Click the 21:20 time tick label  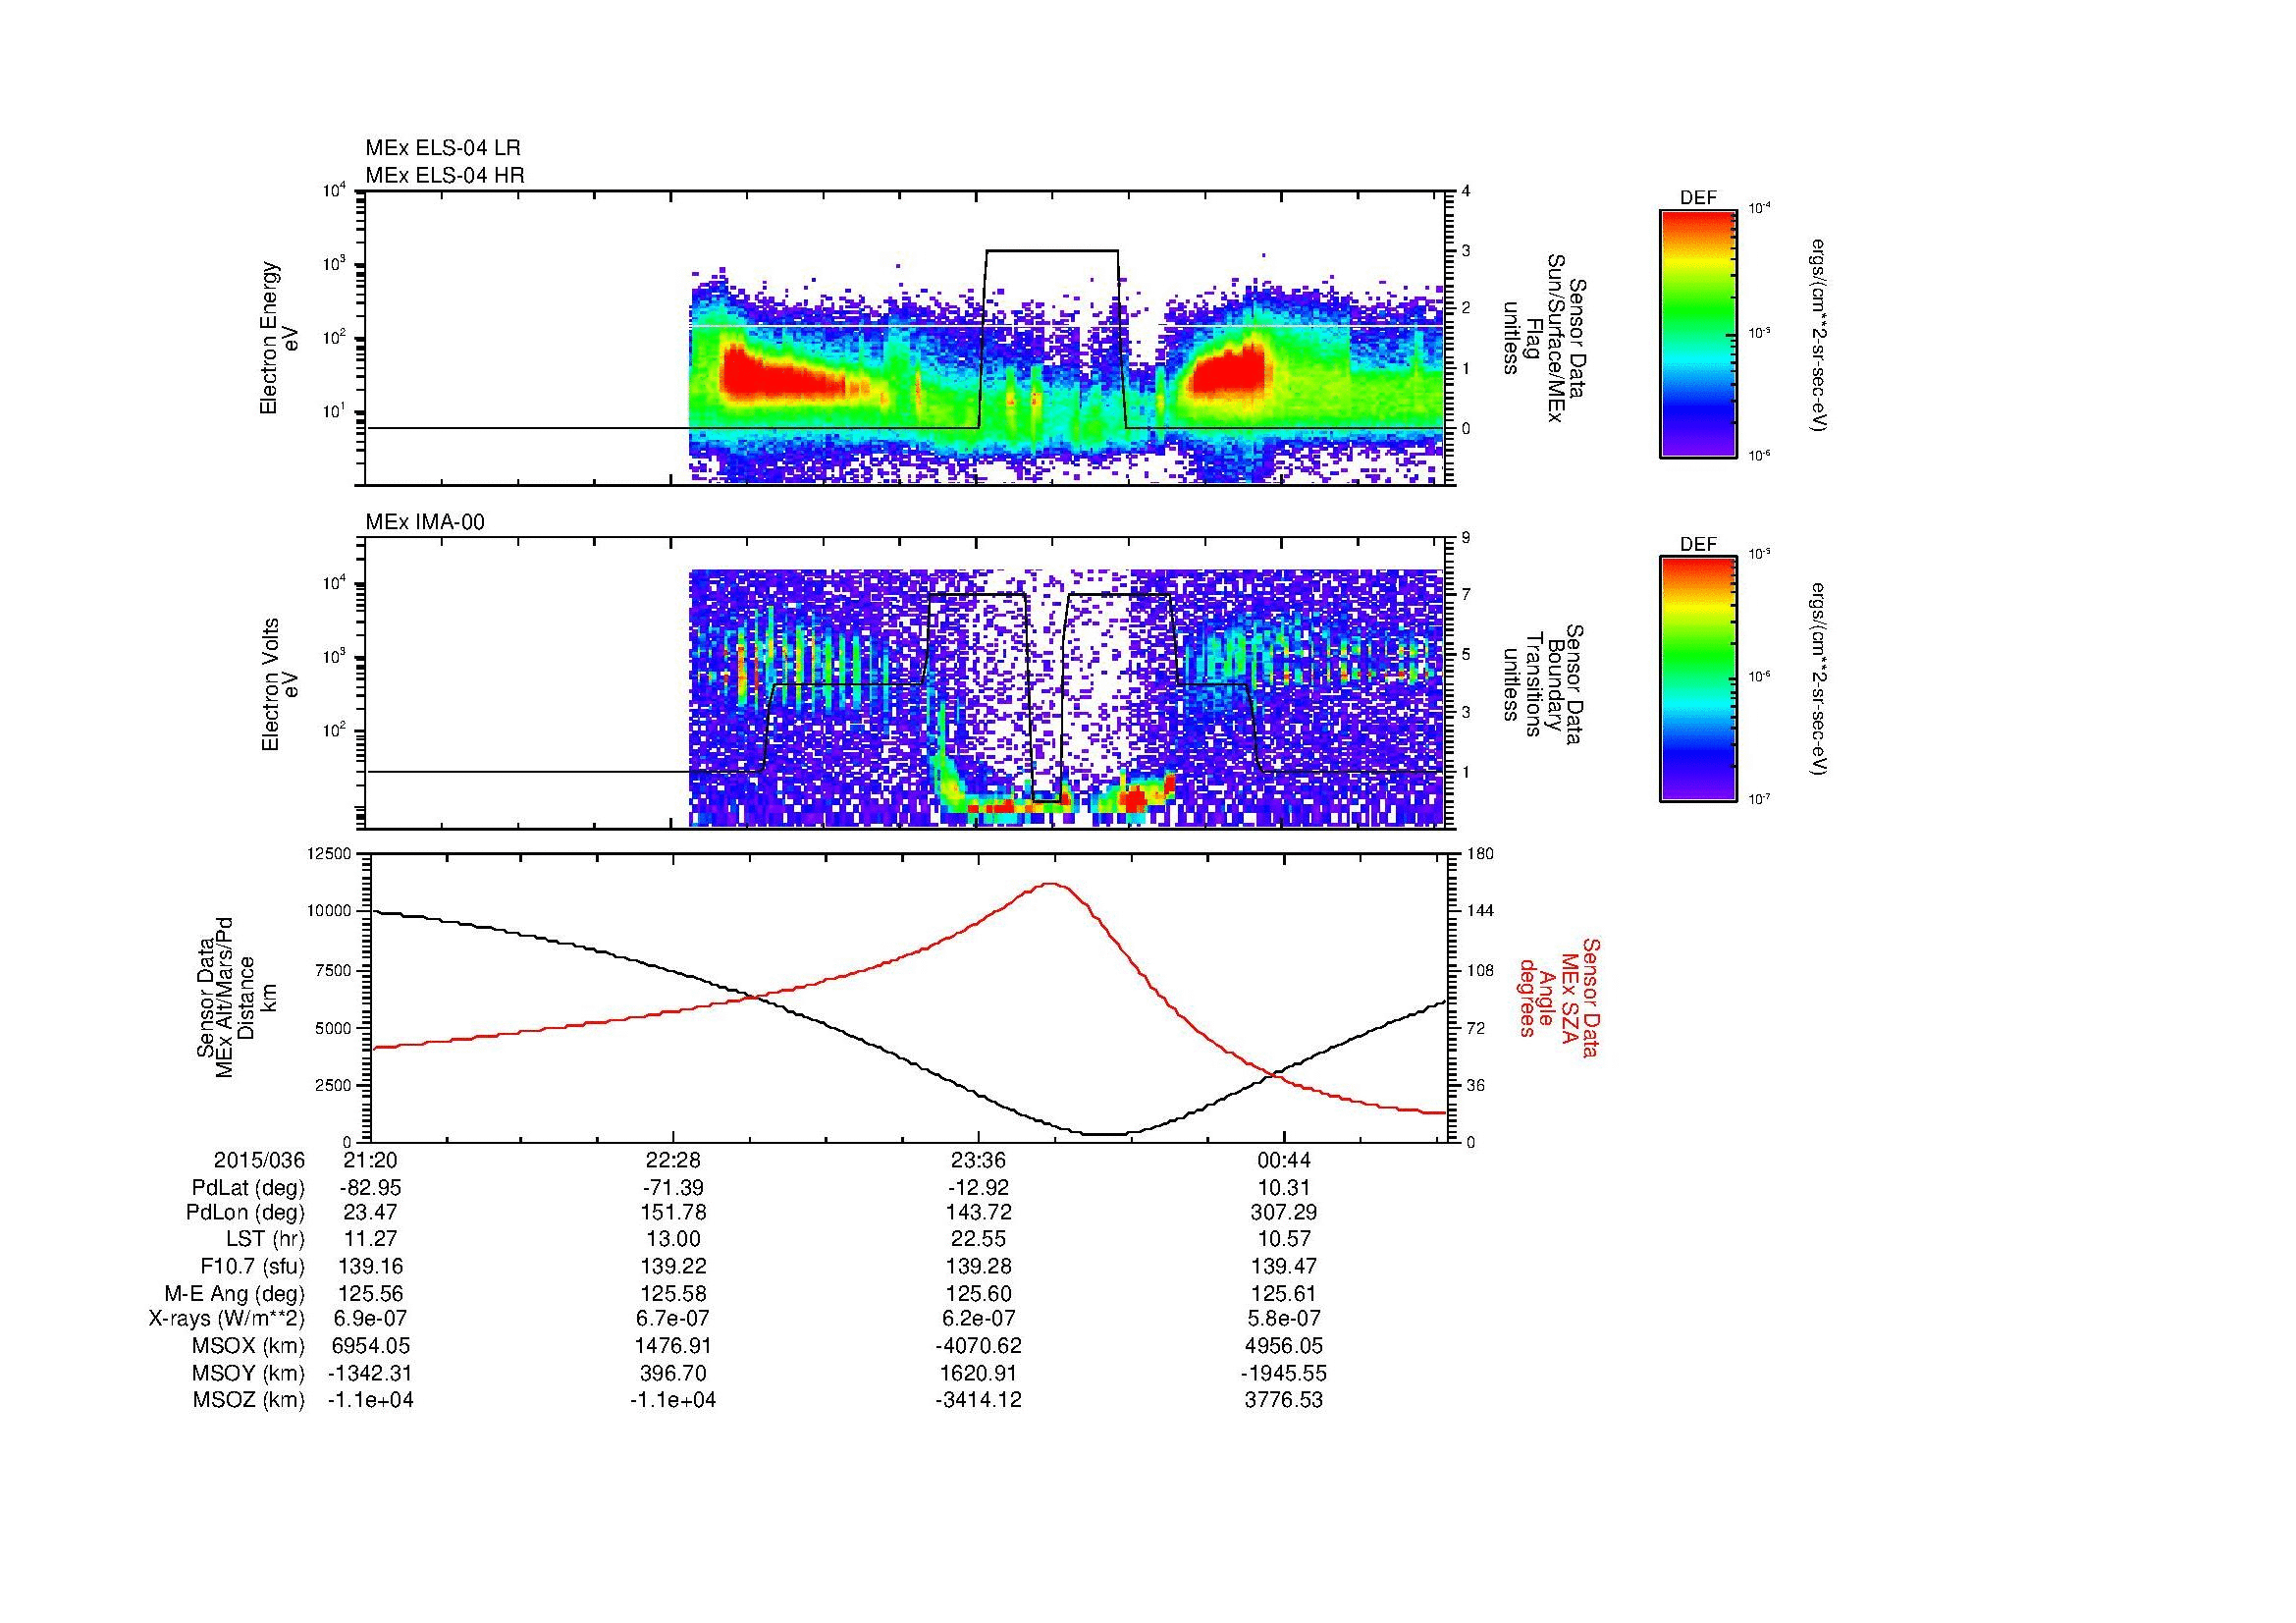[370, 1160]
